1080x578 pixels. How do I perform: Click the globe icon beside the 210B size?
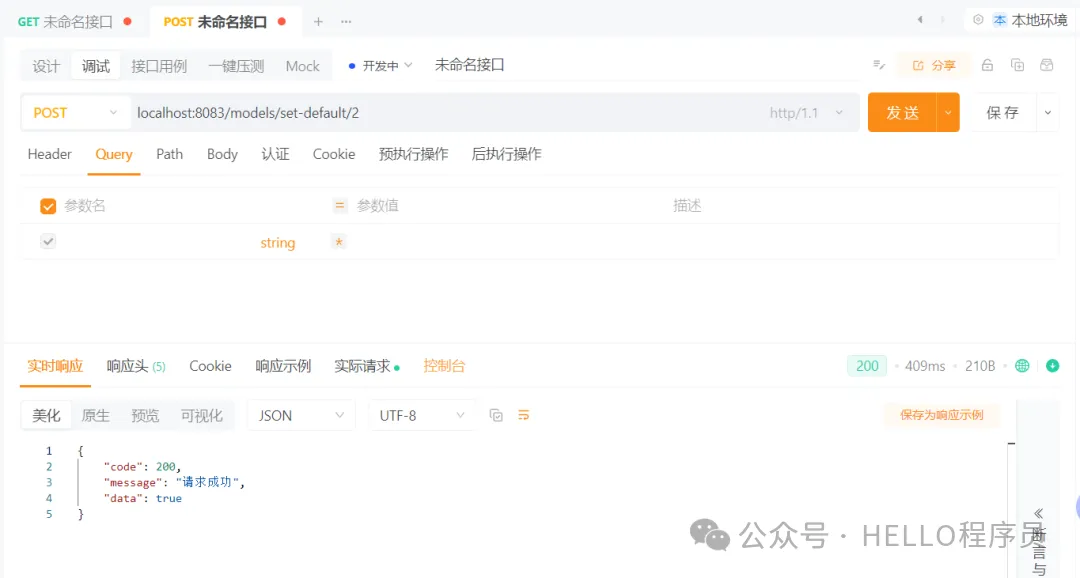[x=1022, y=366]
